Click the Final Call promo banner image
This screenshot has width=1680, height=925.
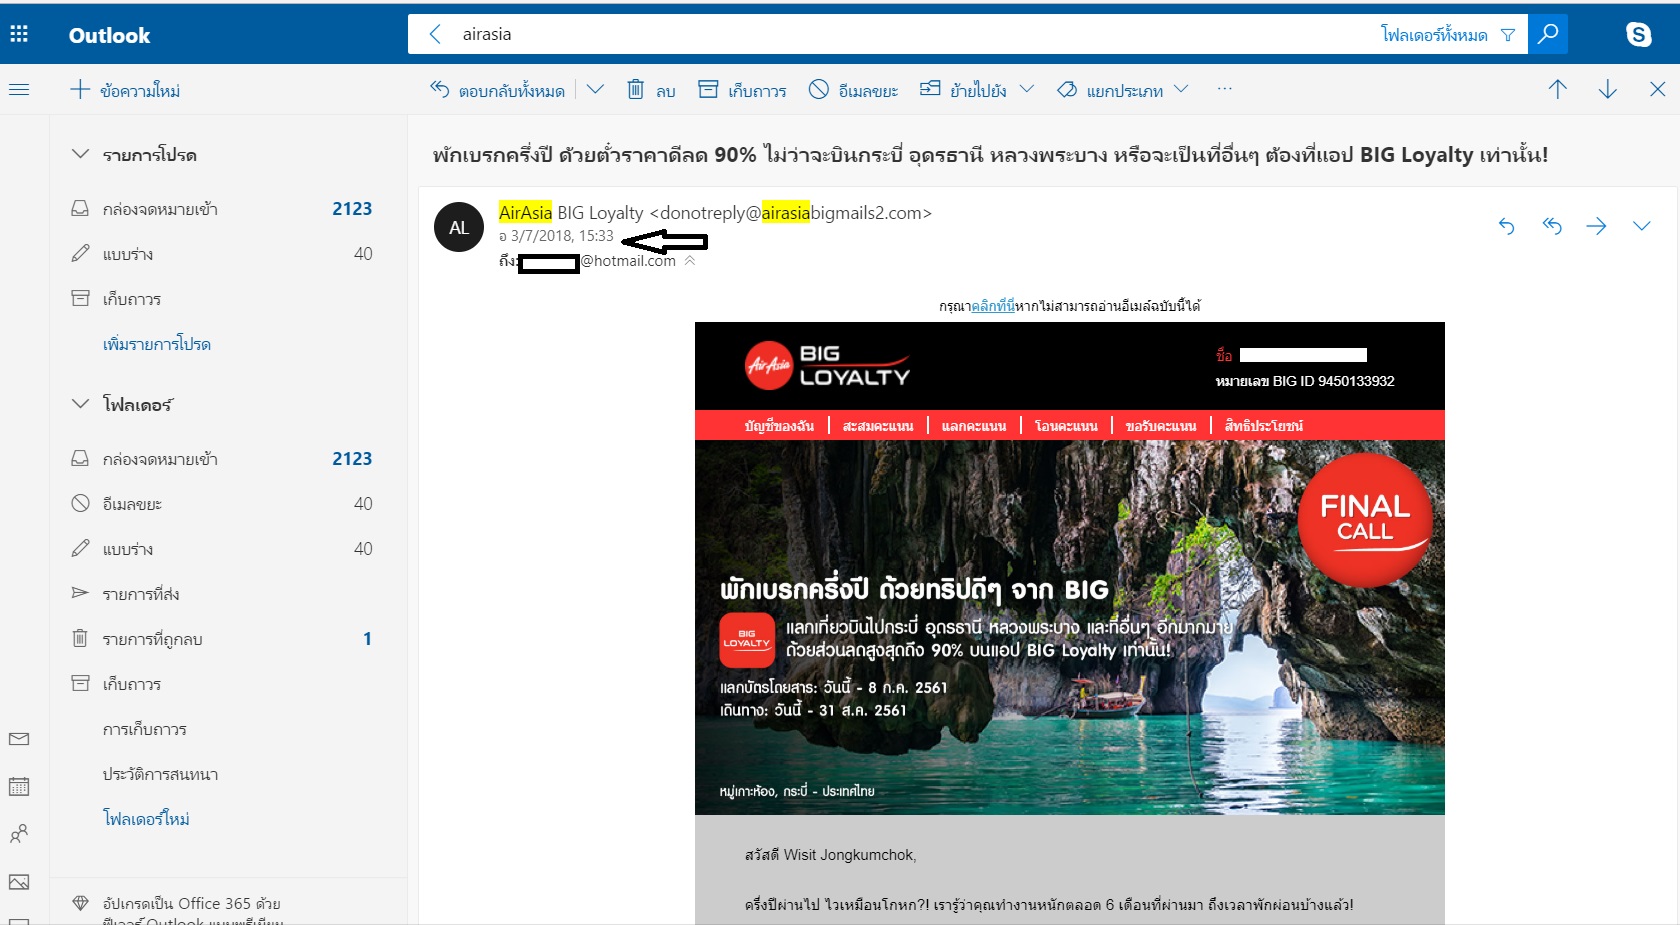pos(1070,628)
